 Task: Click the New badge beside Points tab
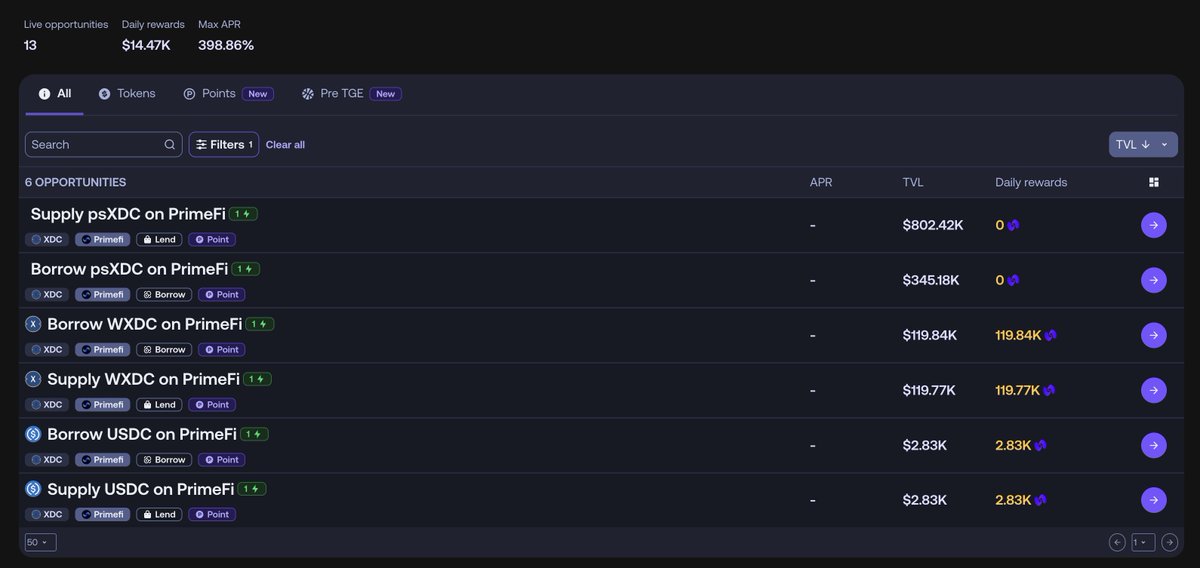coord(258,94)
